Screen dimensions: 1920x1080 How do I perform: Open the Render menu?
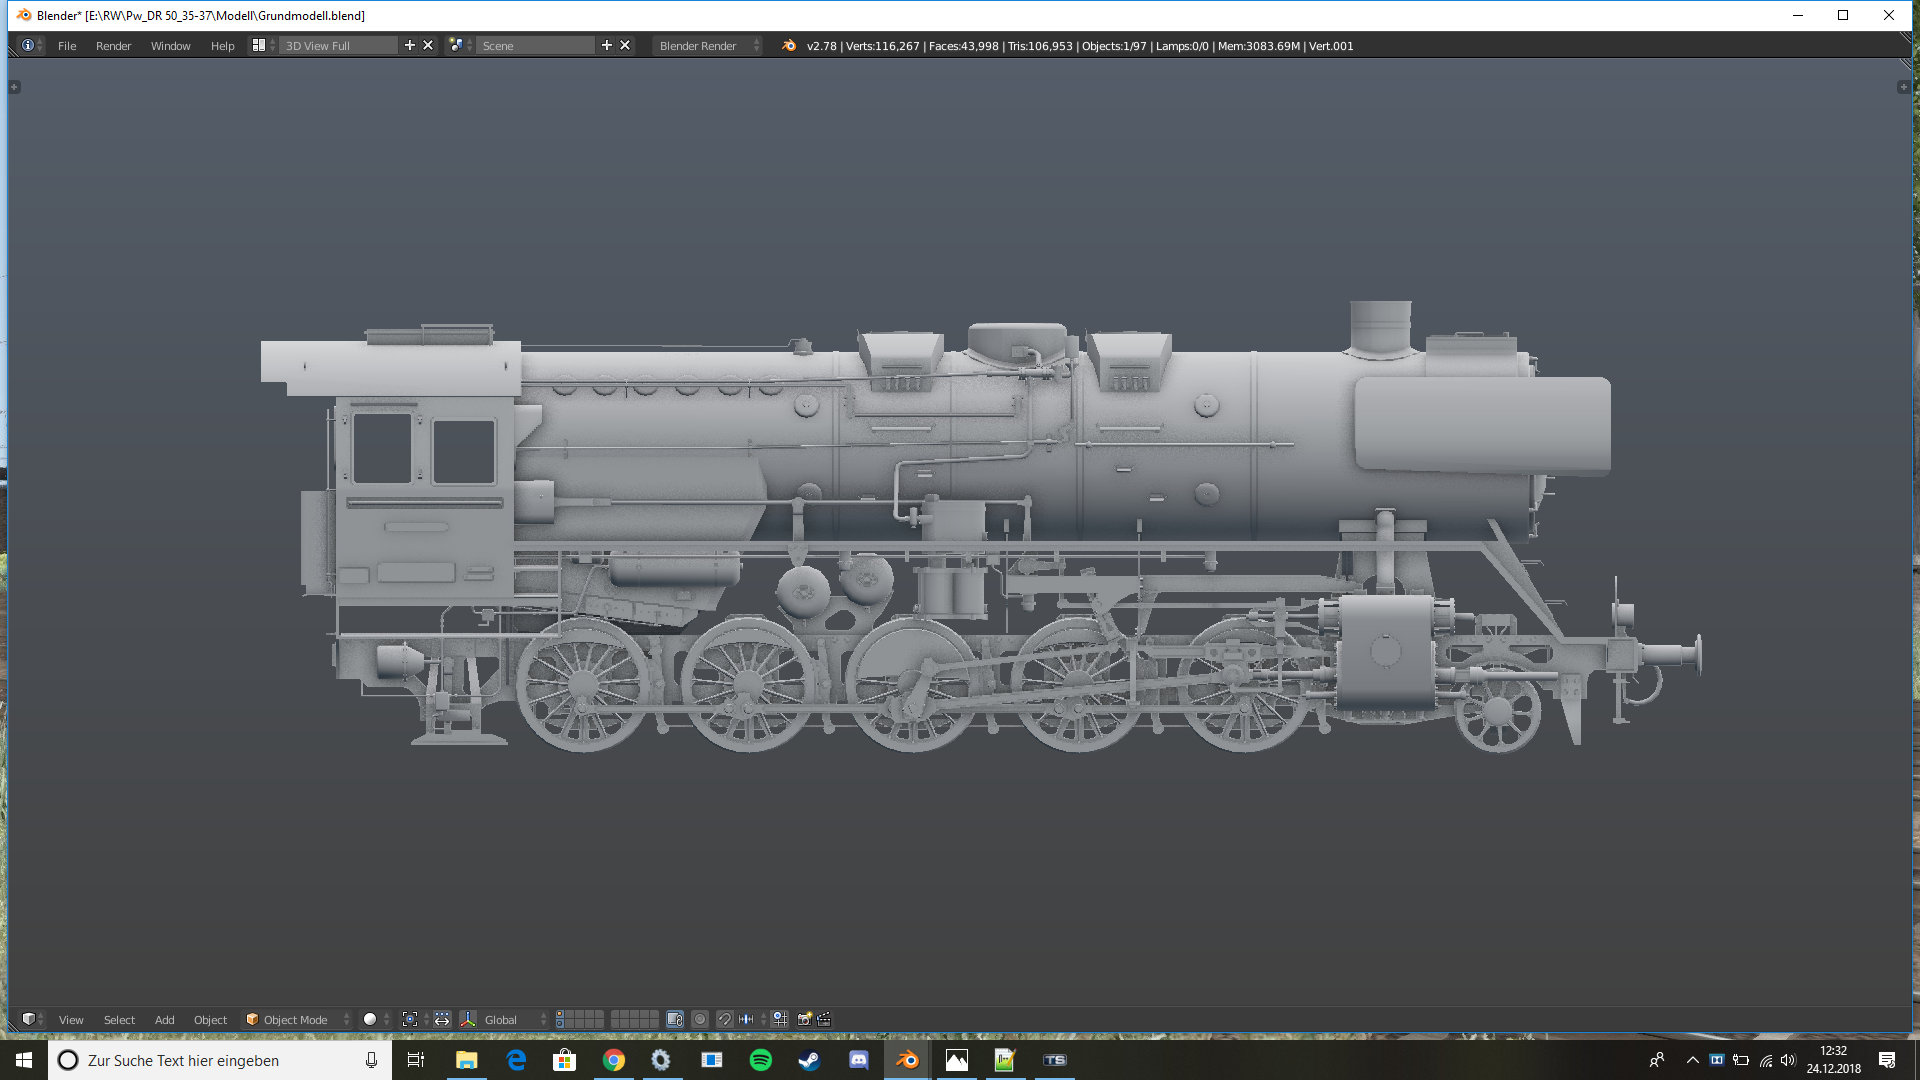click(x=113, y=46)
